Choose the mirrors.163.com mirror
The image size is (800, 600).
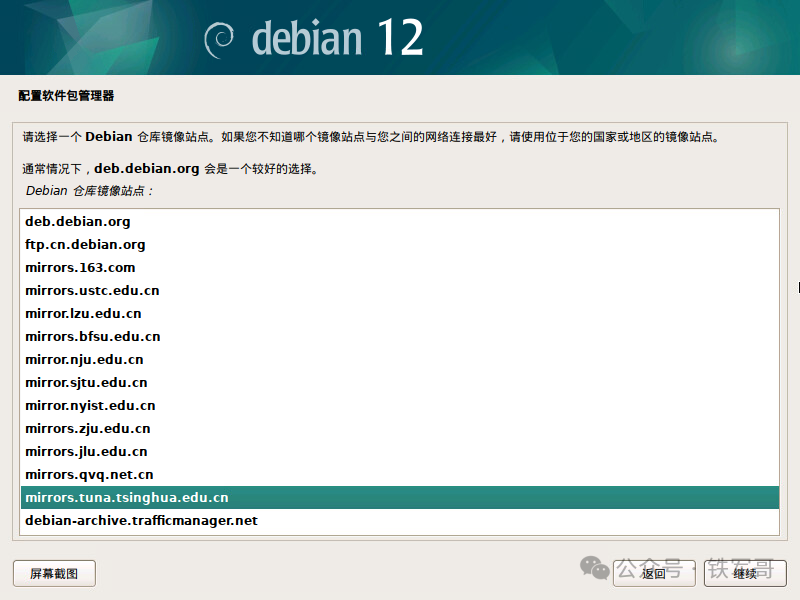tap(400, 267)
